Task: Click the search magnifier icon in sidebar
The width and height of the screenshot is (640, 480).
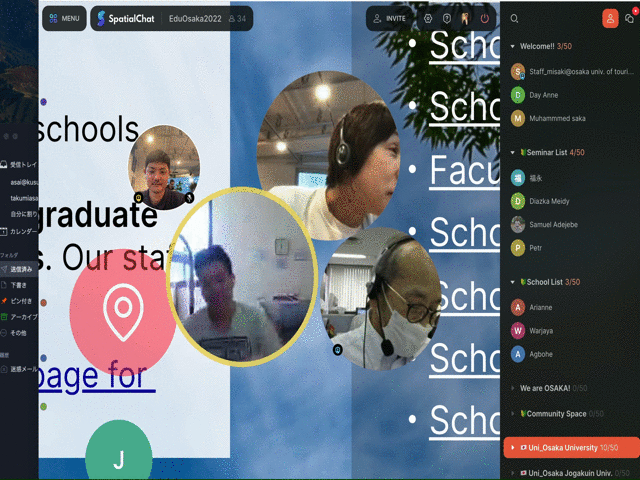Action: coord(514,18)
